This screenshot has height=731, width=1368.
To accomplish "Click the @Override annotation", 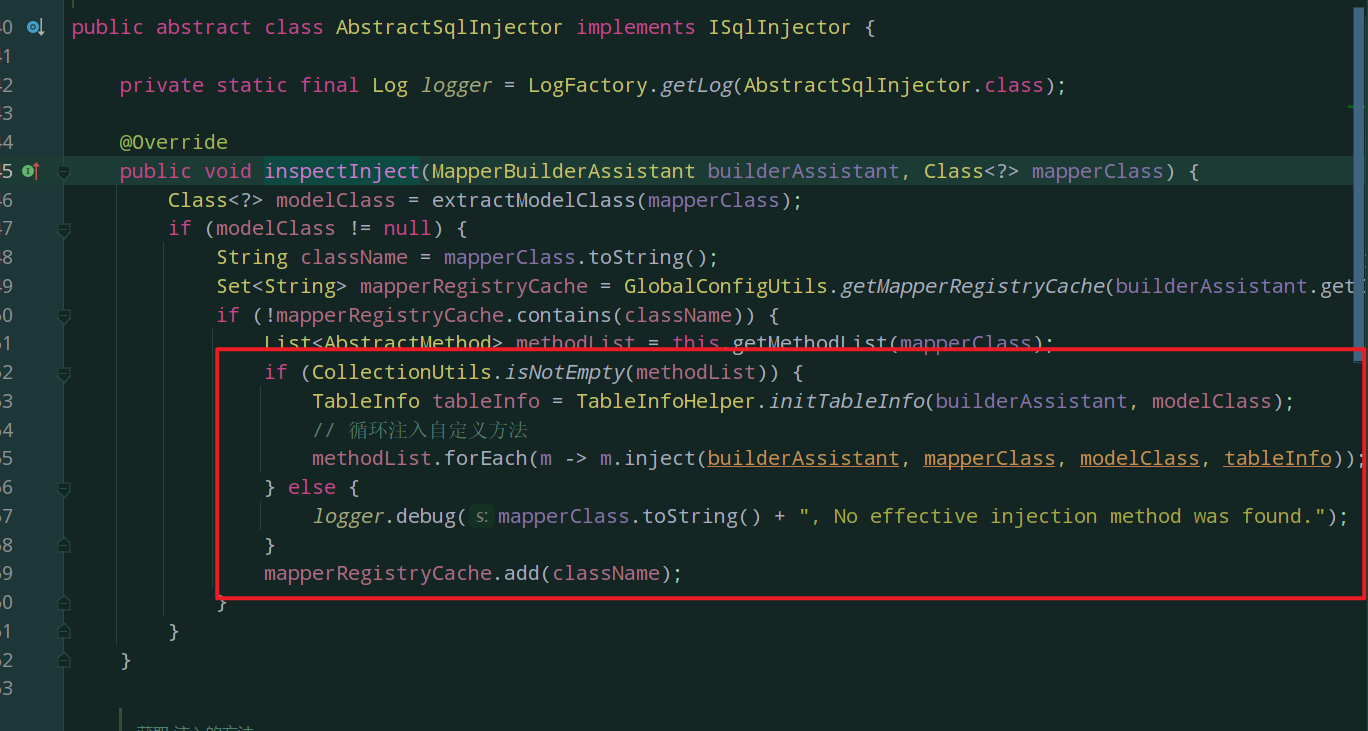I will 174,142.
